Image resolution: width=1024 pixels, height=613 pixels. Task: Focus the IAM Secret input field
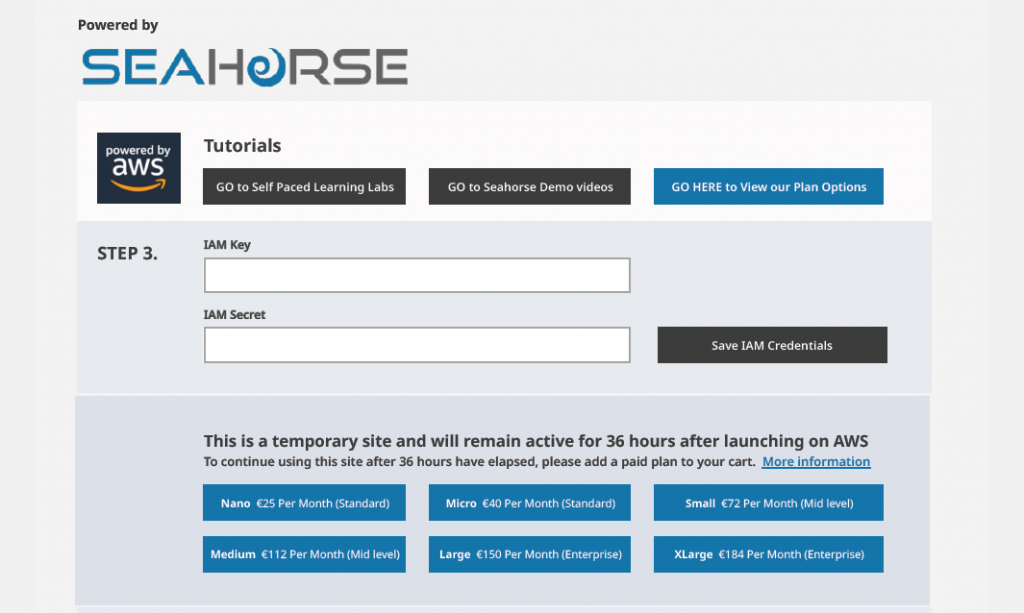[x=417, y=345]
